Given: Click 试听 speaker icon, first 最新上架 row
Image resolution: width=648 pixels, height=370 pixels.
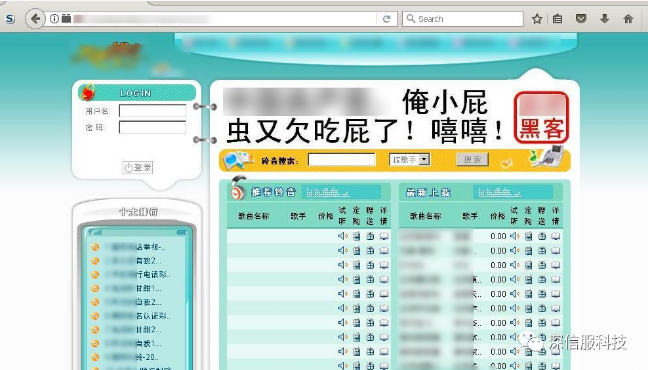Looking at the screenshot, I should coord(515,236).
